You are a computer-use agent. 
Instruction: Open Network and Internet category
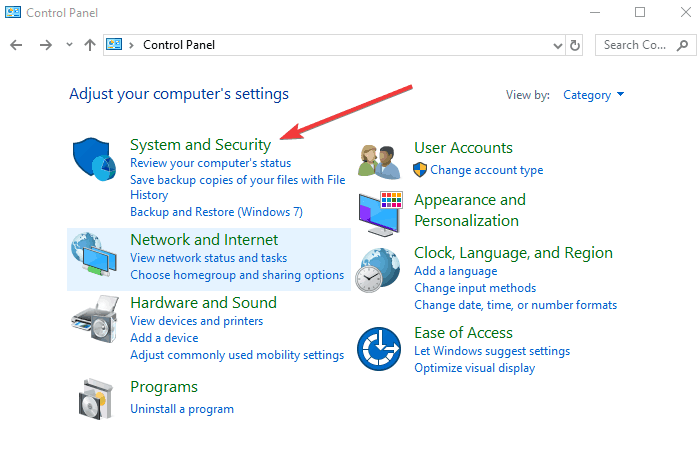[204, 240]
